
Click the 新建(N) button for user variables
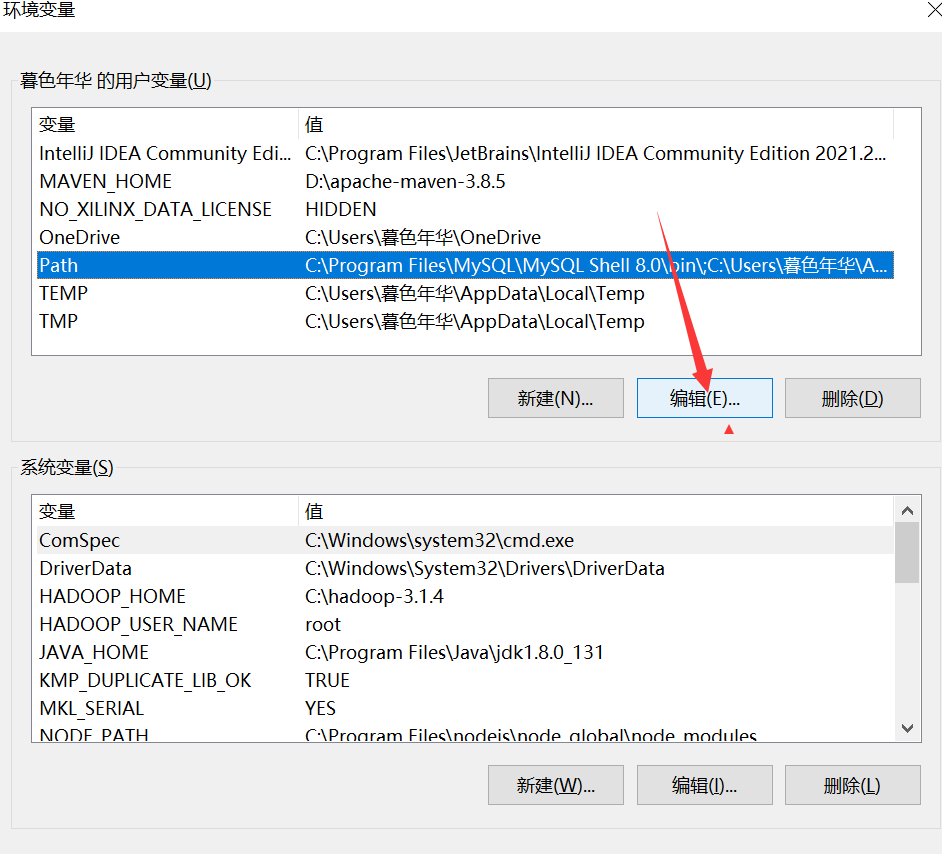[555, 397]
